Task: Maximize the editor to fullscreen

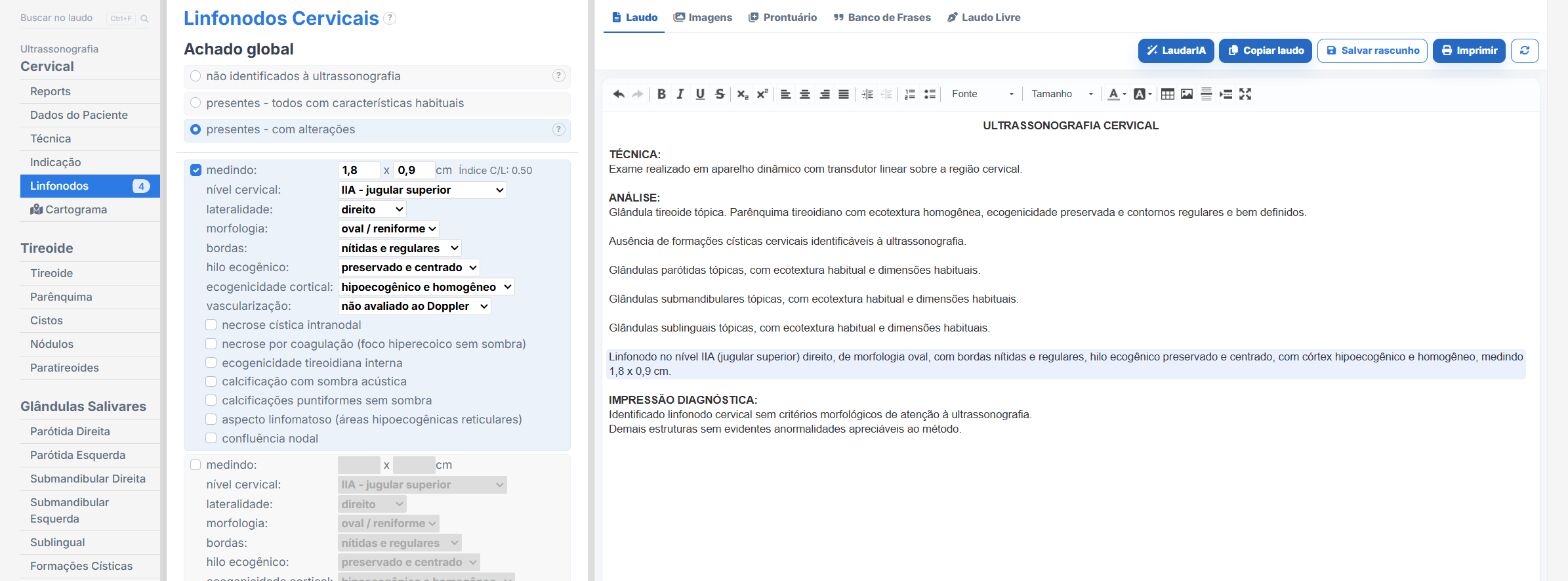Action: click(x=1245, y=94)
